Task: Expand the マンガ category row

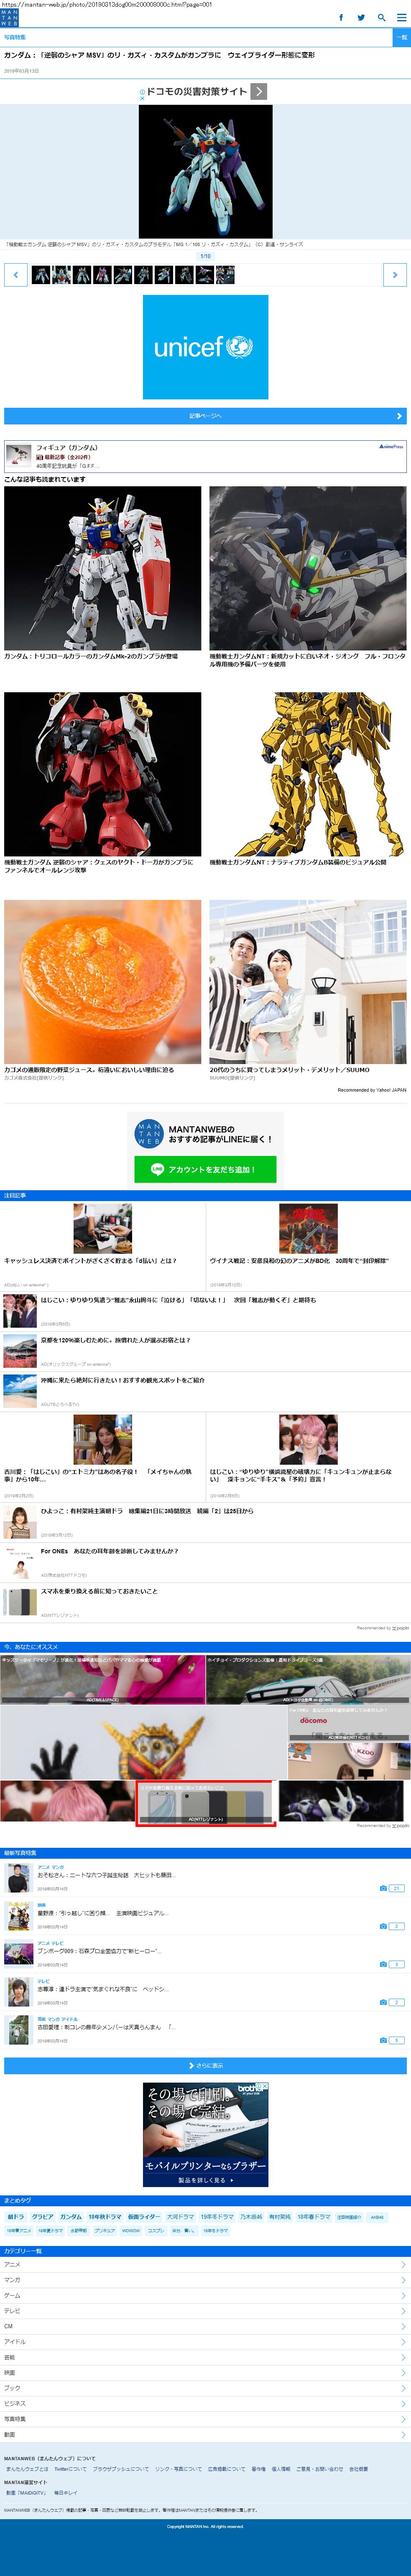Action: click(205, 2280)
